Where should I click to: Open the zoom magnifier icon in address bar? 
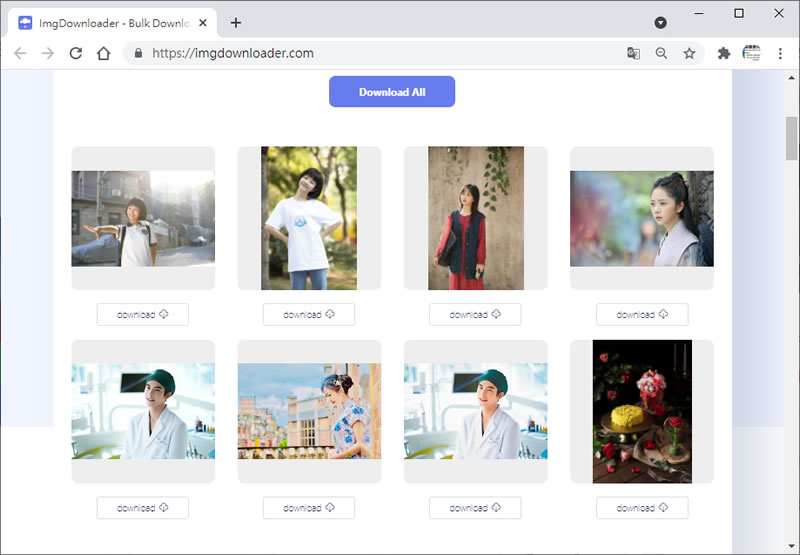pos(661,53)
